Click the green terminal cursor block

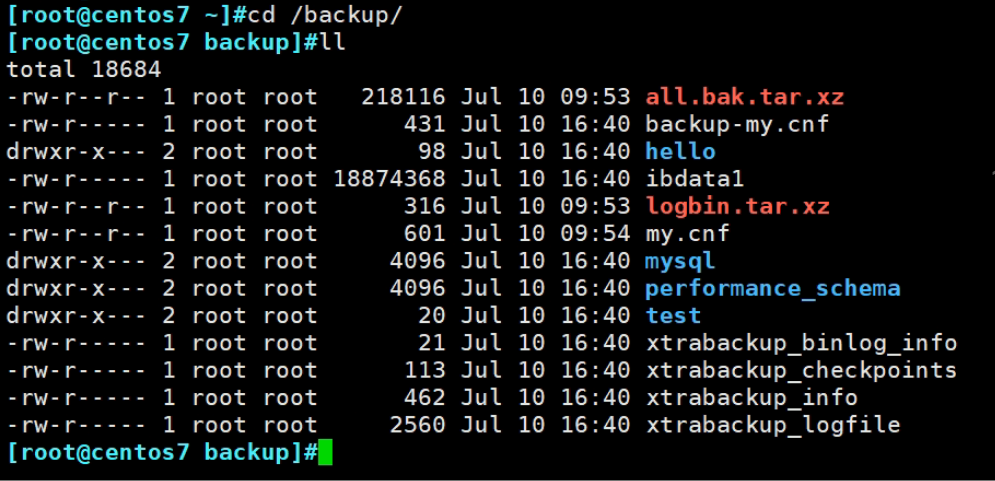(x=324, y=452)
